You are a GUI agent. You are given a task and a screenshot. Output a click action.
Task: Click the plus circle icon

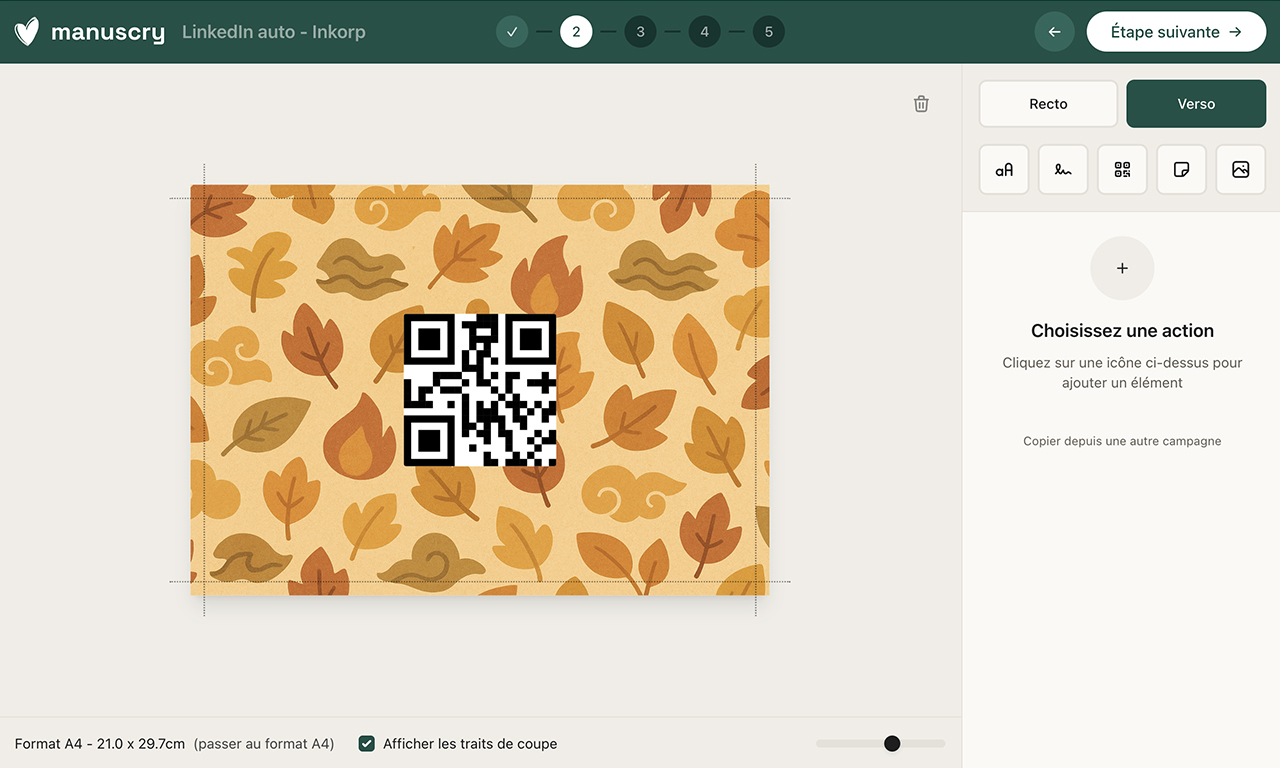[1122, 268]
